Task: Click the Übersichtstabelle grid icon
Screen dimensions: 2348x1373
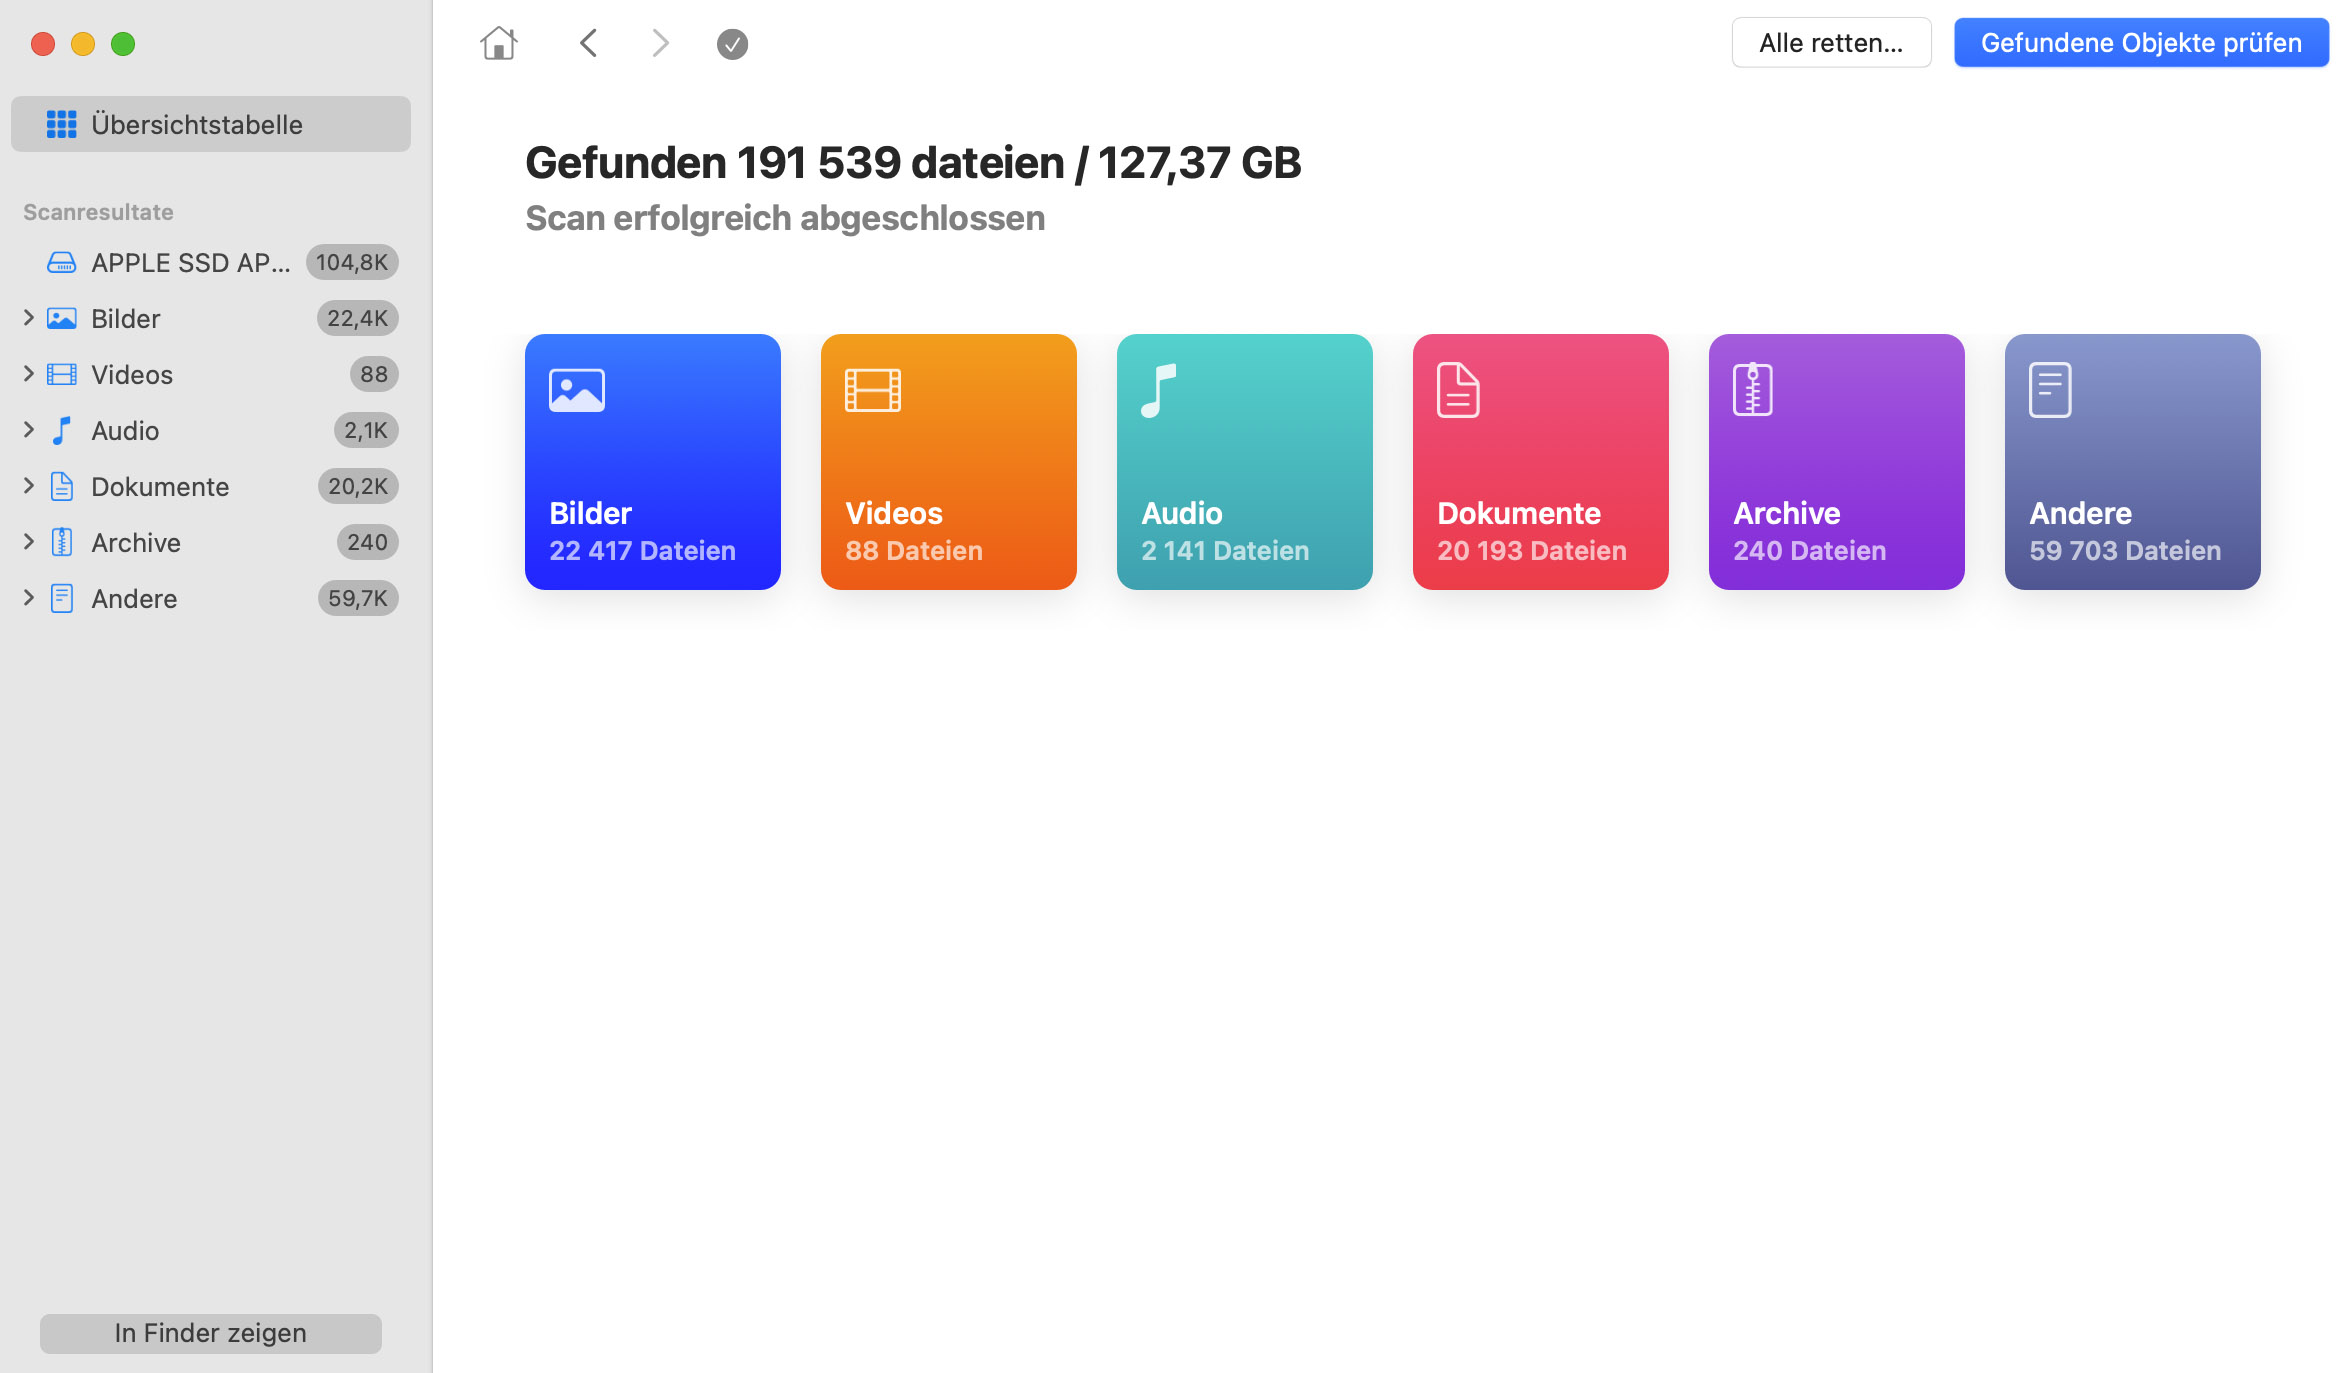Action: click(59, 124)
